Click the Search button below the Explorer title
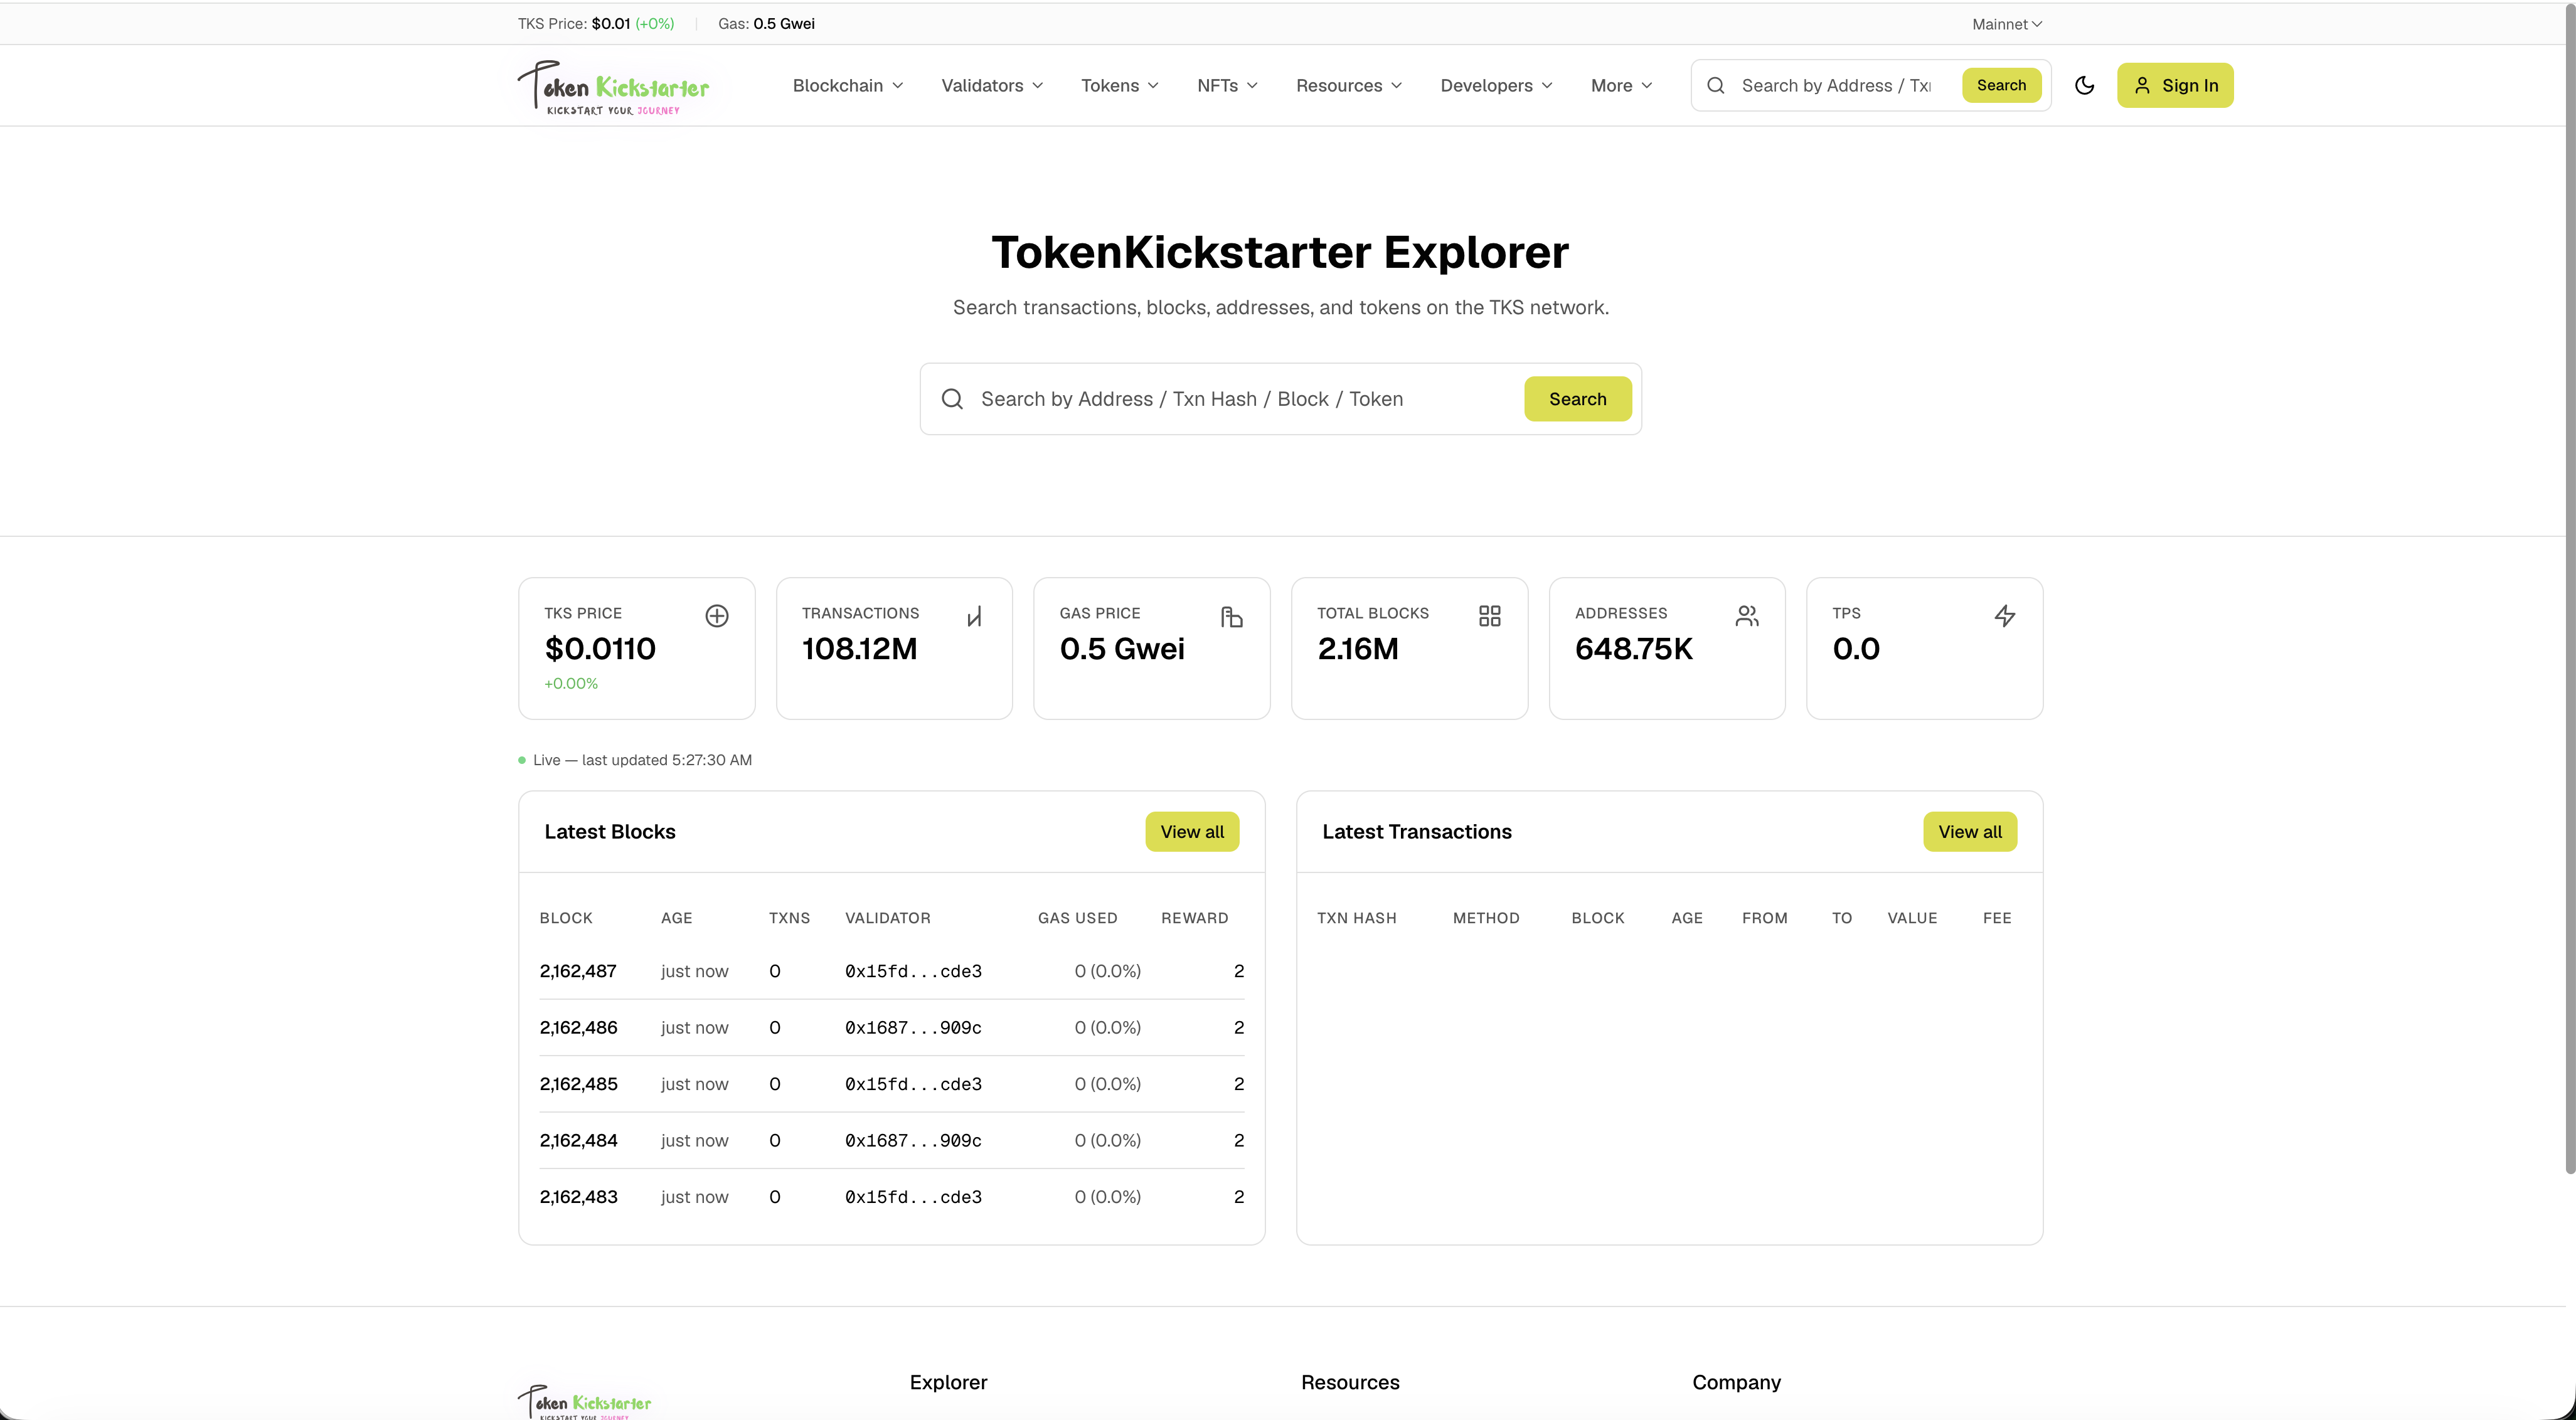This screenshot has width=2576, height=1420. (x=1577, y=399)
